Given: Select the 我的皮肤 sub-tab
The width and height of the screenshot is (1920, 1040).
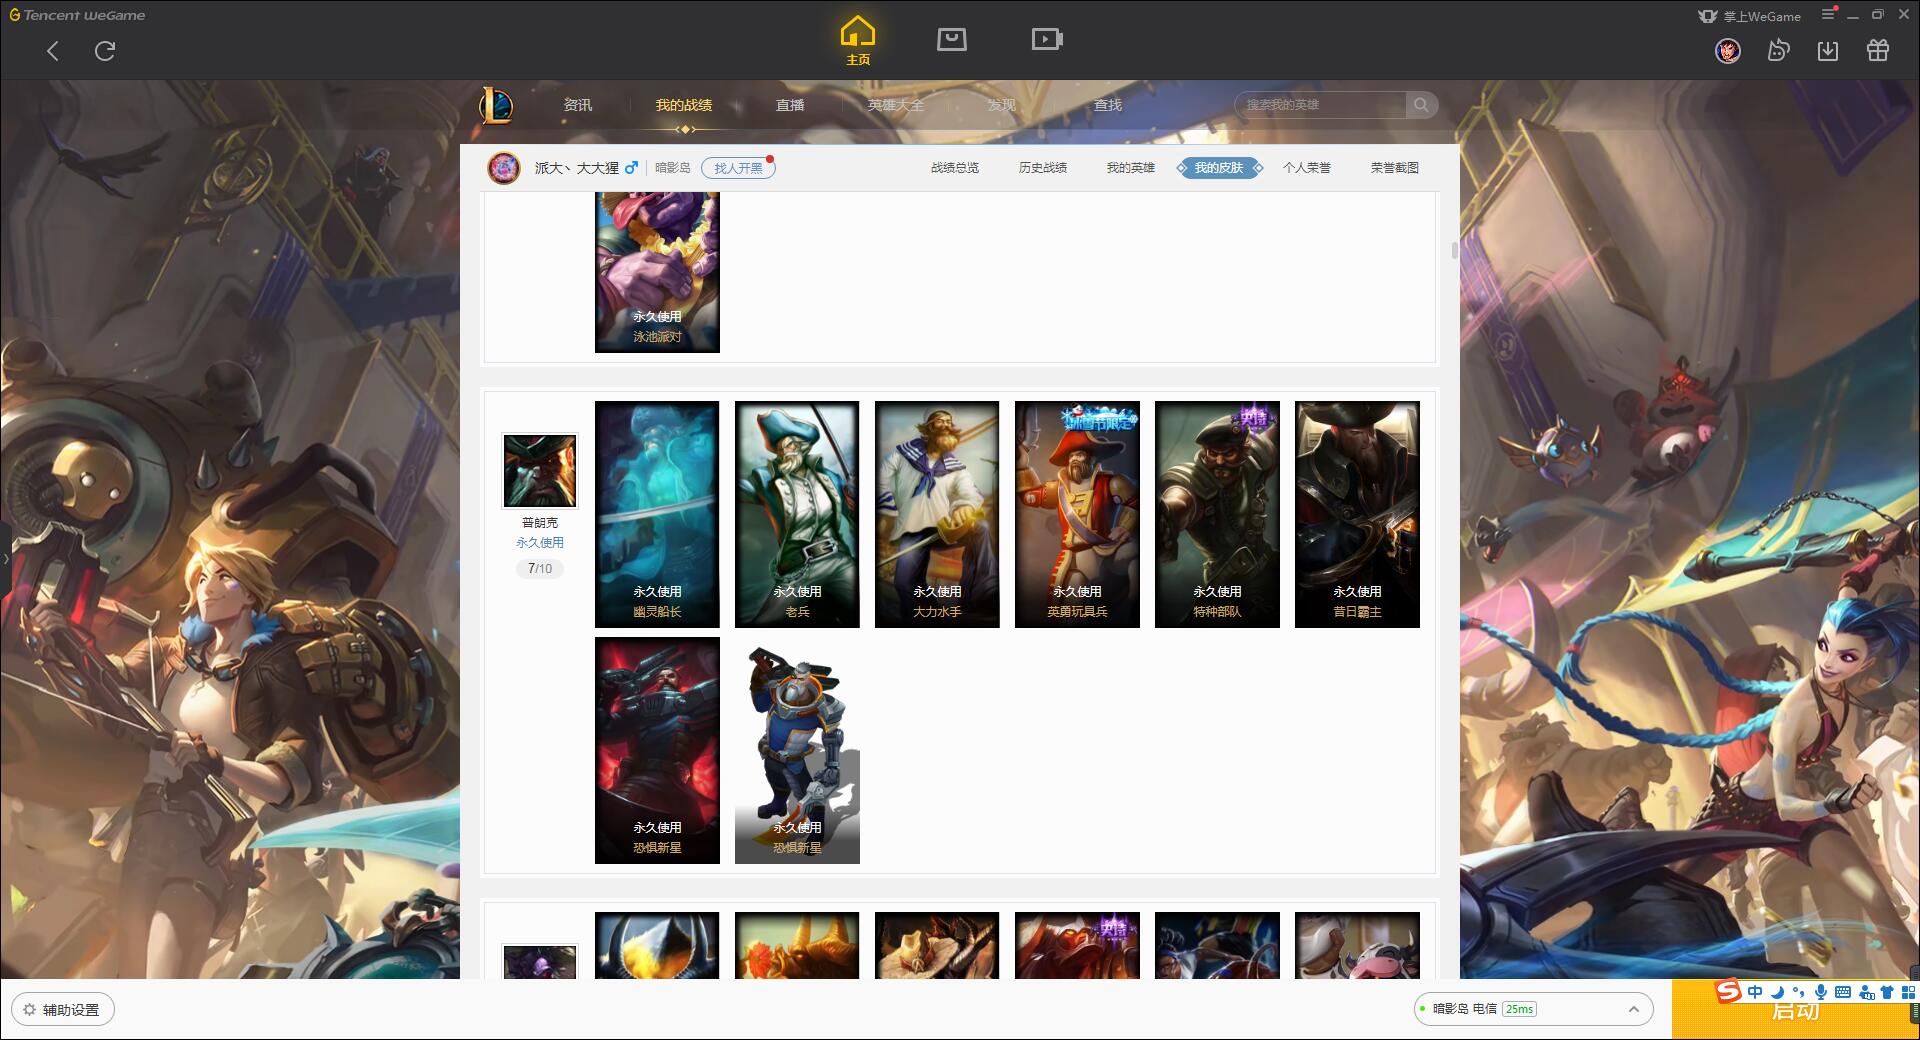Looking at the screenshot, I should (1218, 168).
